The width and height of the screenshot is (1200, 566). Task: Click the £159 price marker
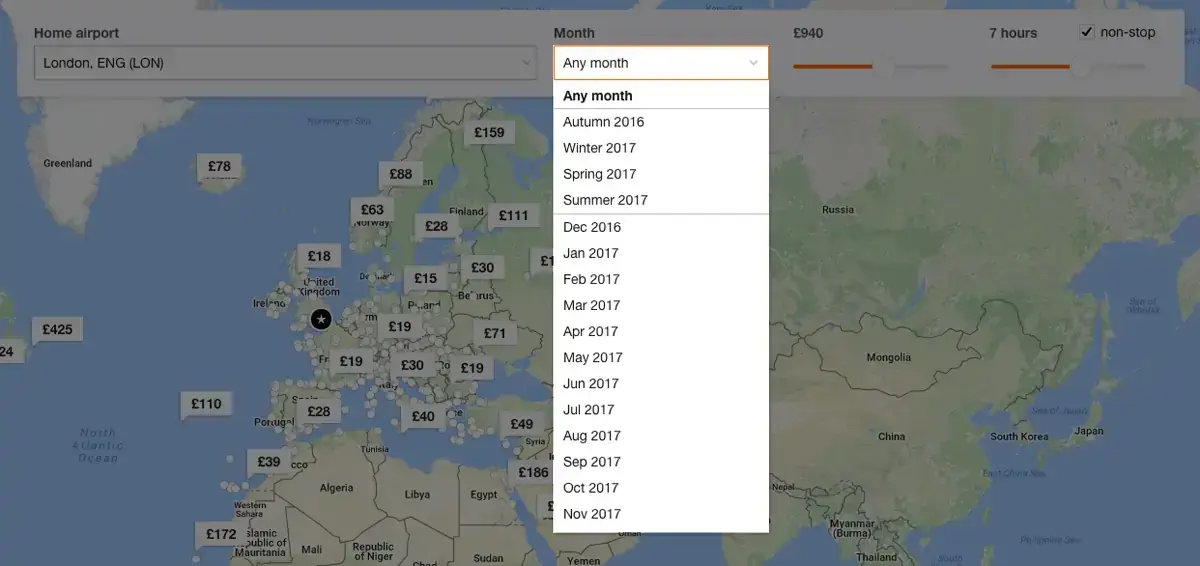click(x=489, y=132)
